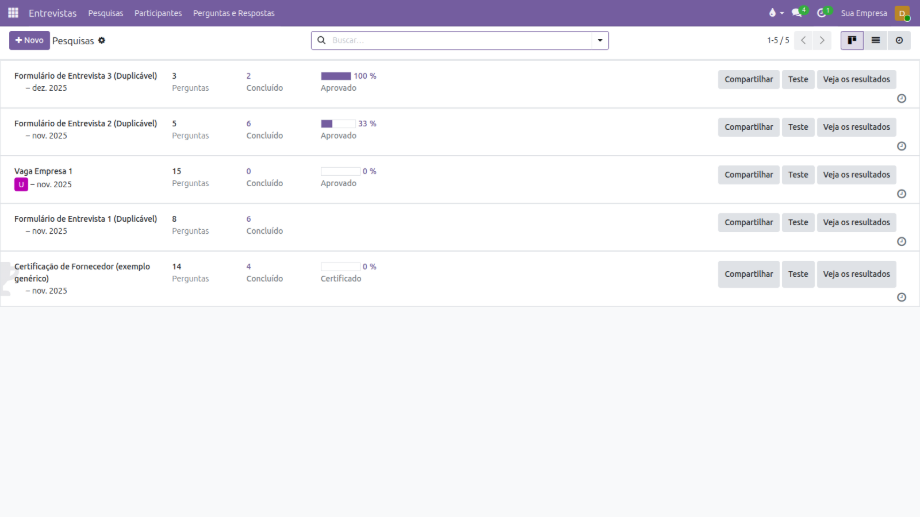The height and width of the screenshot is (517, 920).
Task: Switch to activity view
Action: coord(899,41)
